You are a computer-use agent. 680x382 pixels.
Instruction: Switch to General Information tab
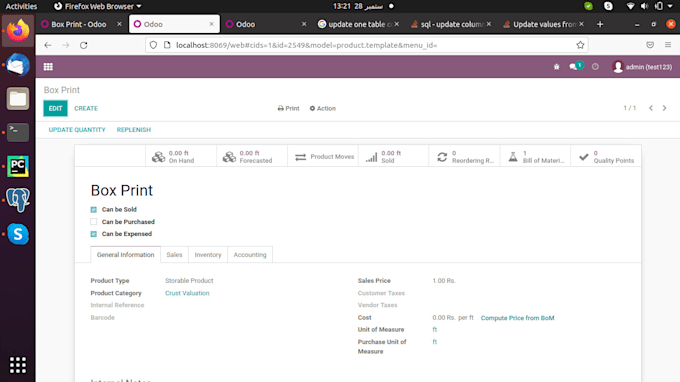tap(125, 255)
